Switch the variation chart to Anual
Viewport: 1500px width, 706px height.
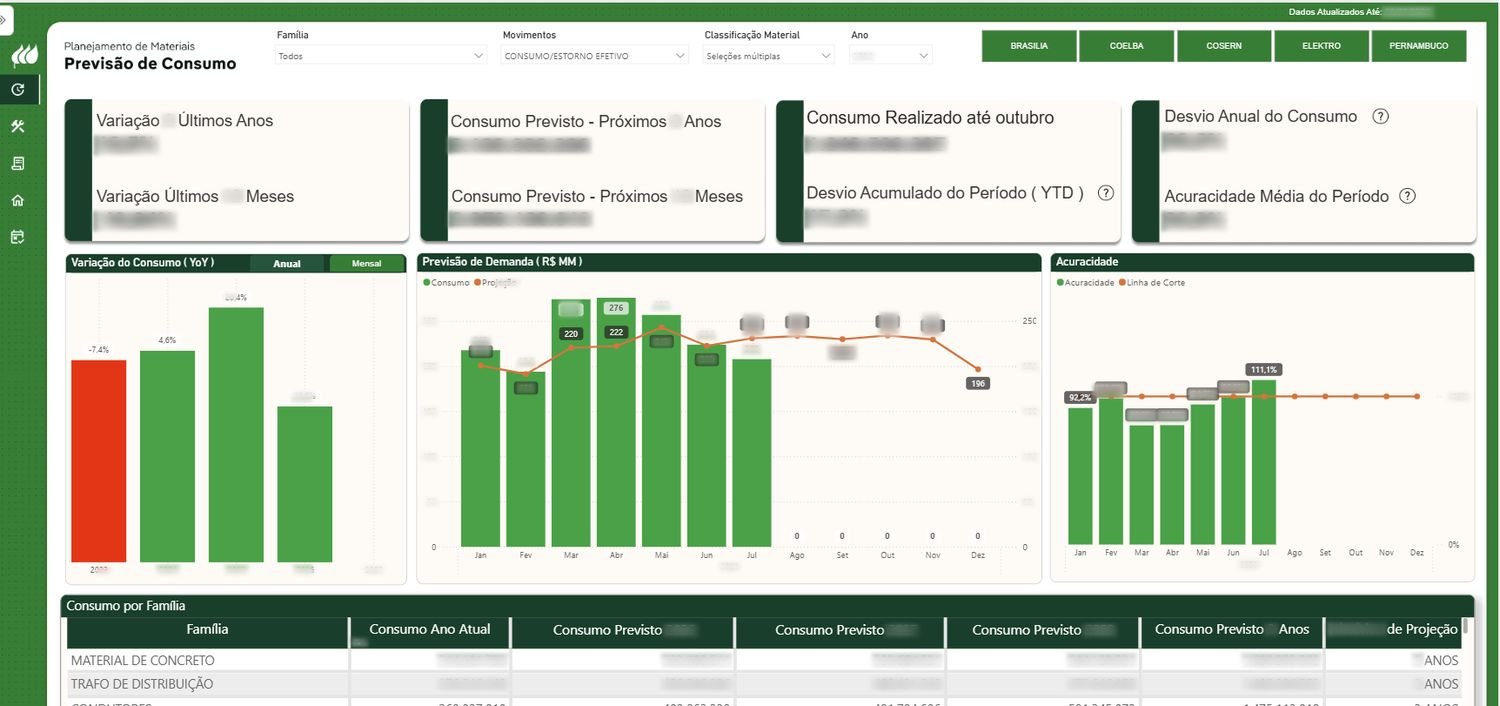(x=287, y=264)
